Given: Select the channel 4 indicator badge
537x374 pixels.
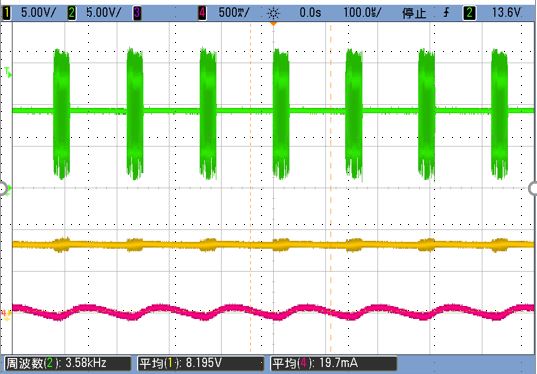Looking at the screenshot, I should click(202, 13).
